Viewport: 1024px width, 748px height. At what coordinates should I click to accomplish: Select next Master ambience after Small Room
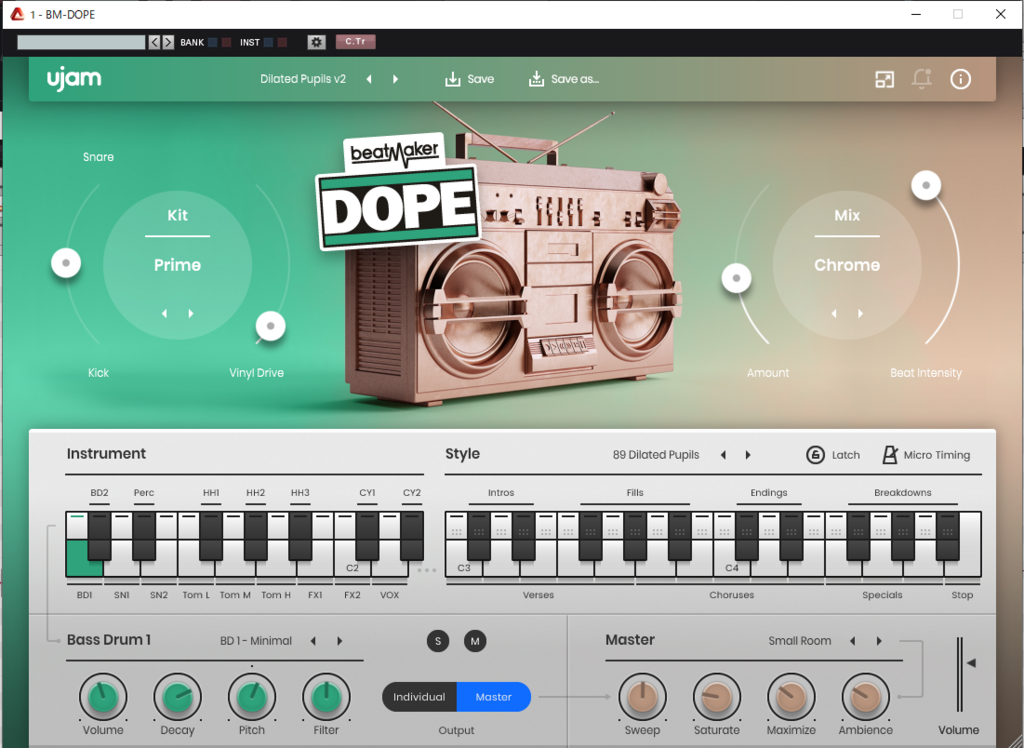pyautogui.click(x=878, y=641)
